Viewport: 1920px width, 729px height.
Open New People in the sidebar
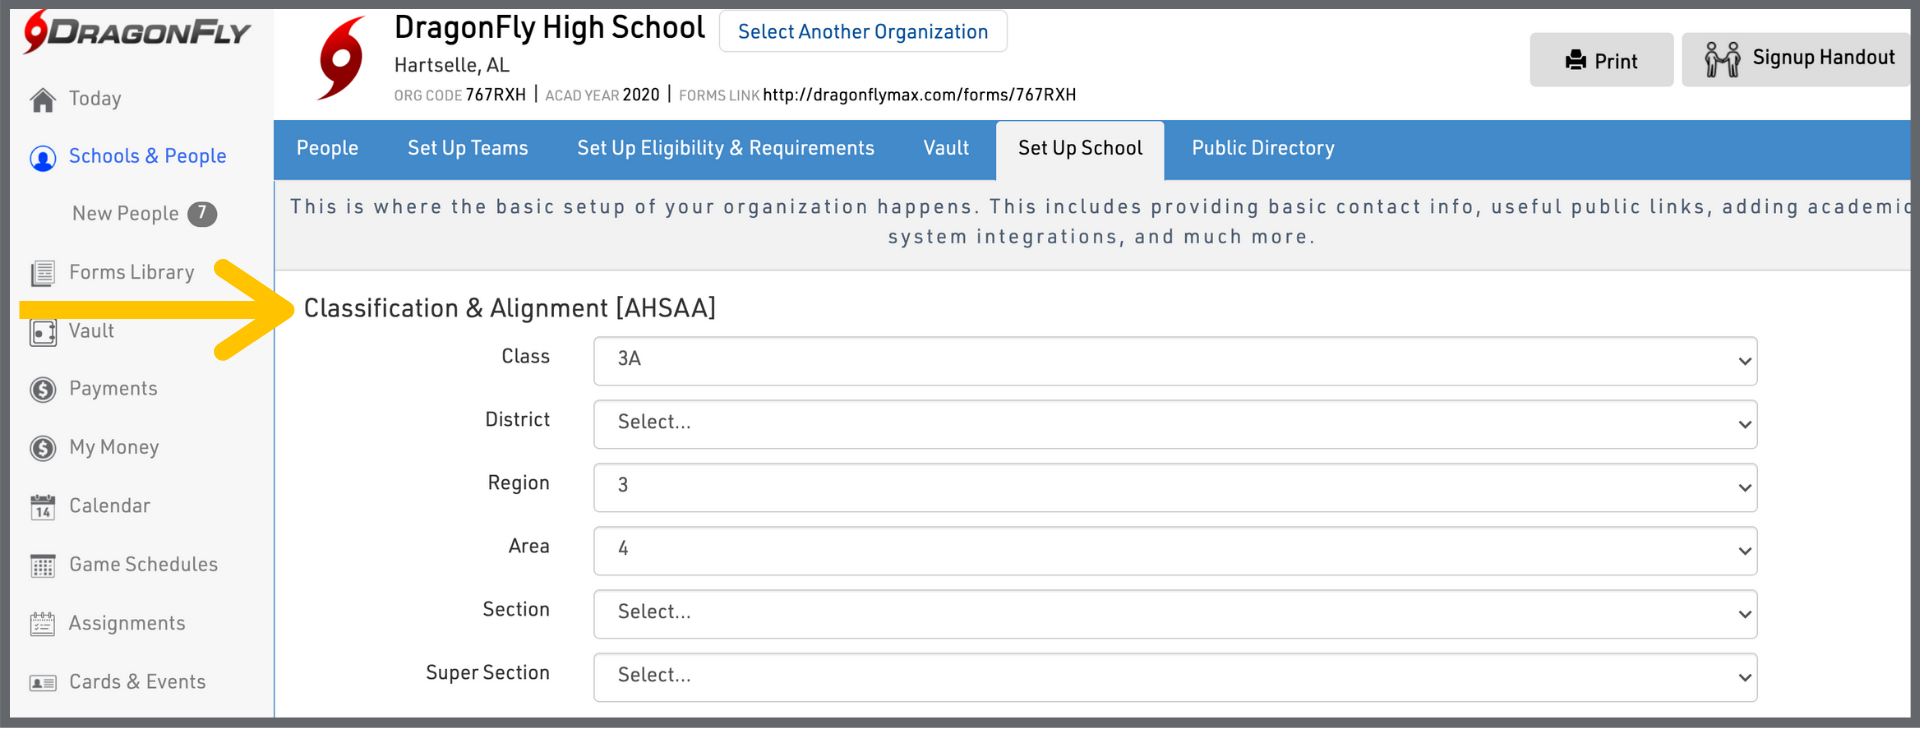point(126,214)
